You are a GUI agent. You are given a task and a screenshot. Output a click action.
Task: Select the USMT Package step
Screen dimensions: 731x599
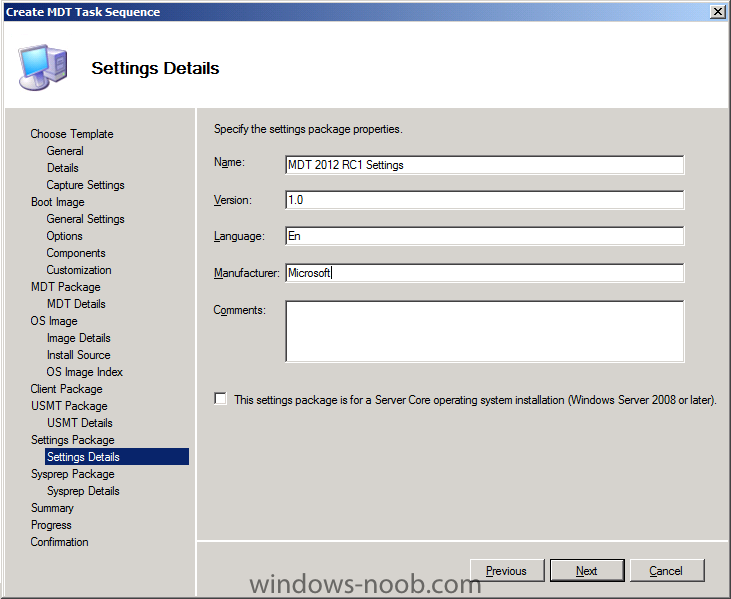click(69, 406)
